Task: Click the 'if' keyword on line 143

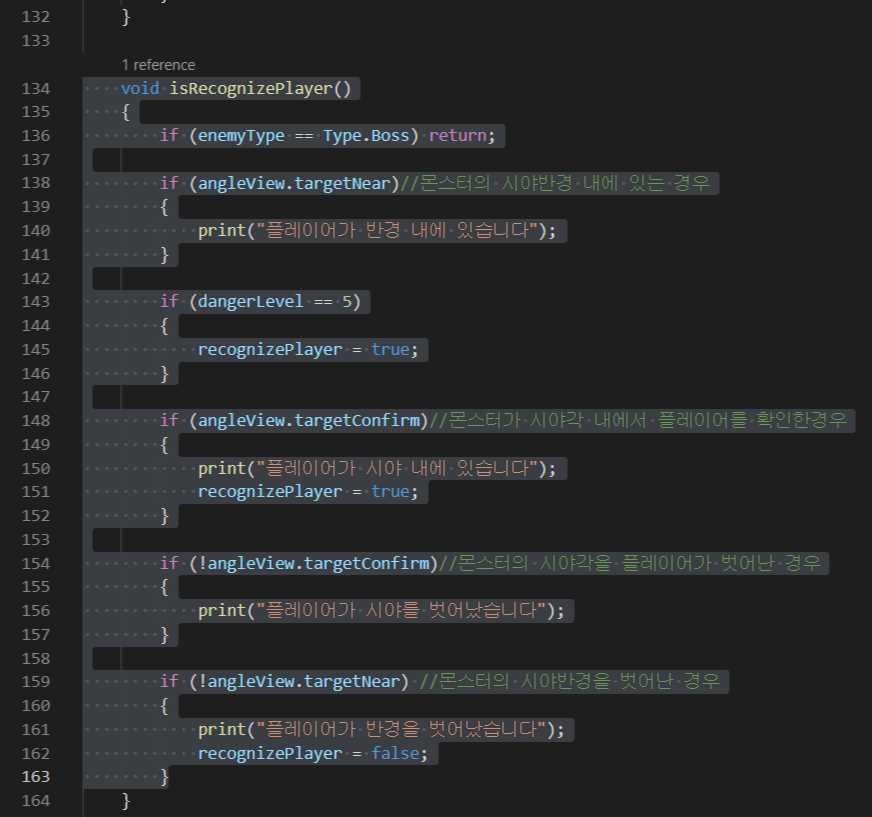Action: click(169, 301)
